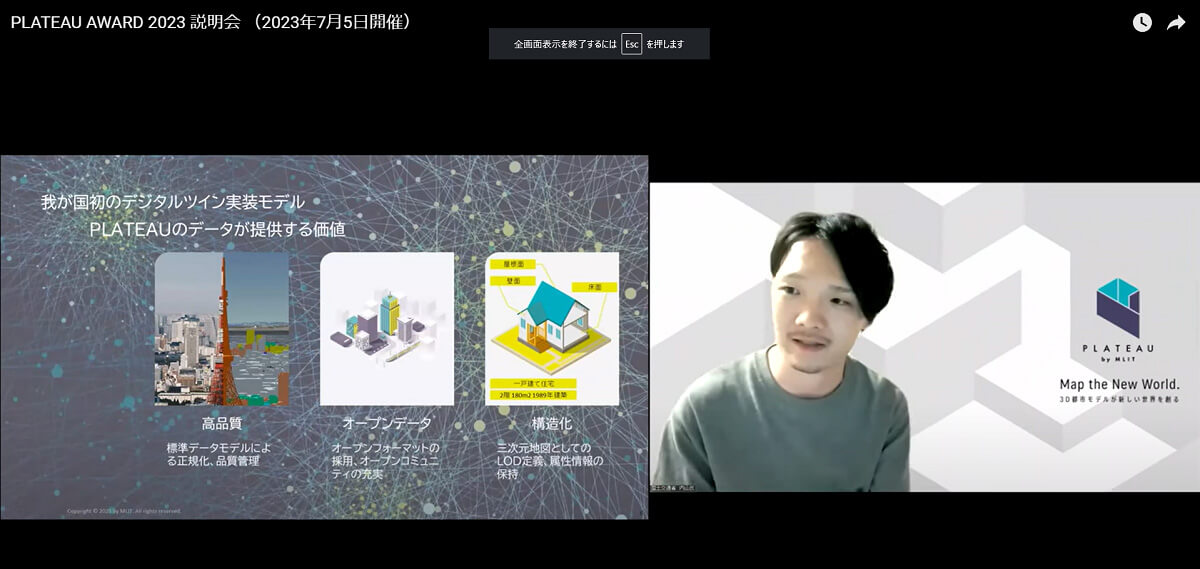Image resolution: width=1200 pixels, height=569 pixels.
Task: Click the speaker's webcam video feed
Action: (924, 337)
